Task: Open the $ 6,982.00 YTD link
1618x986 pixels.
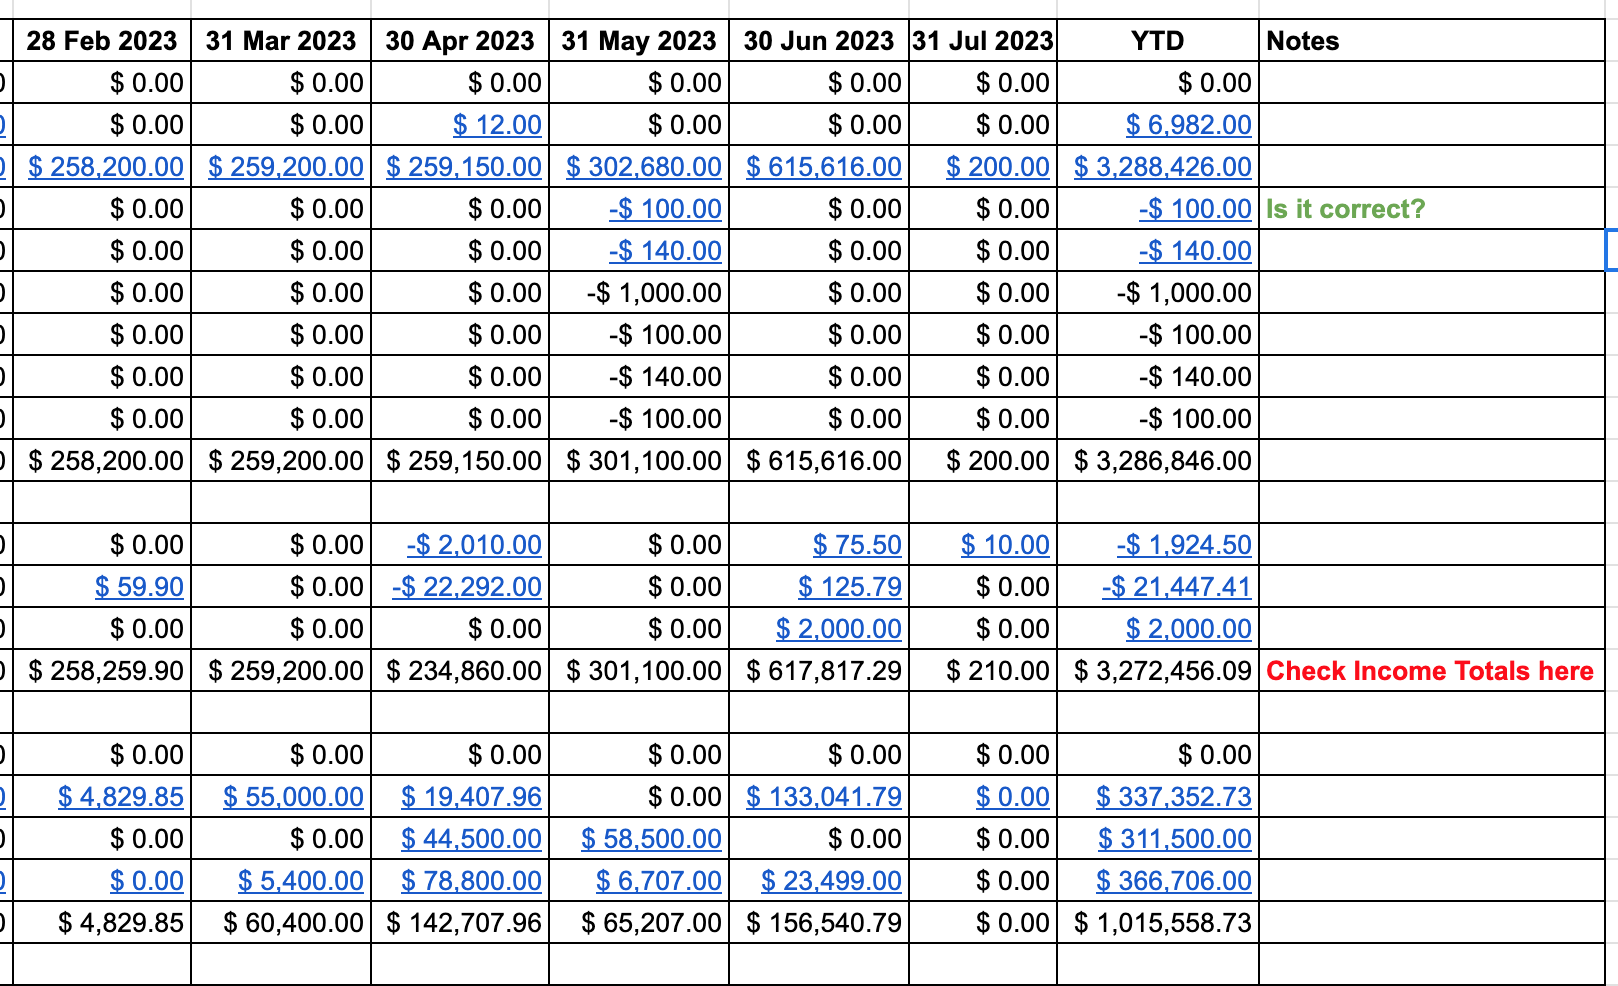Action: click(1188, 125)
